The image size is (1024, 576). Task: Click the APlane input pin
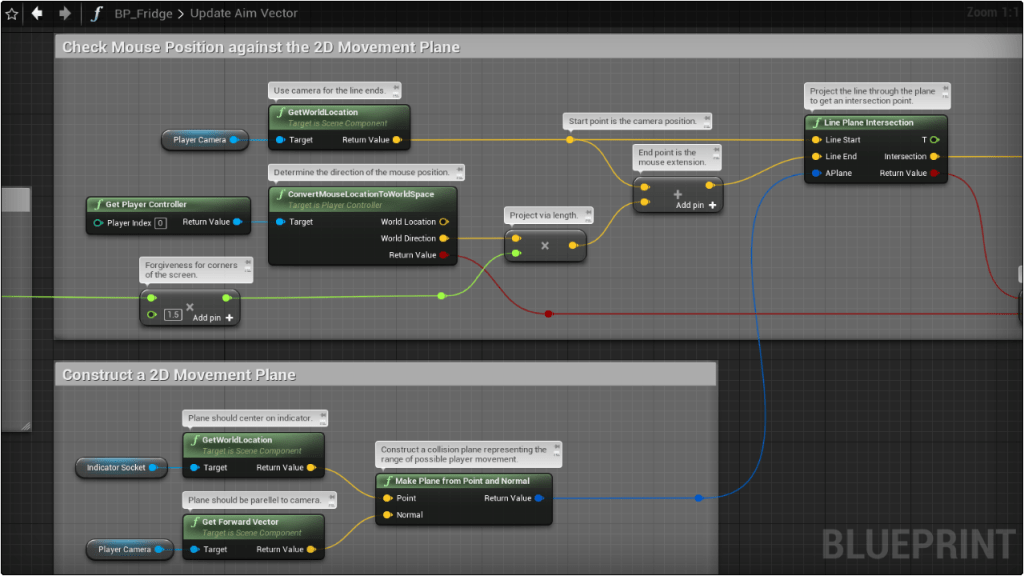click(817, 173)
